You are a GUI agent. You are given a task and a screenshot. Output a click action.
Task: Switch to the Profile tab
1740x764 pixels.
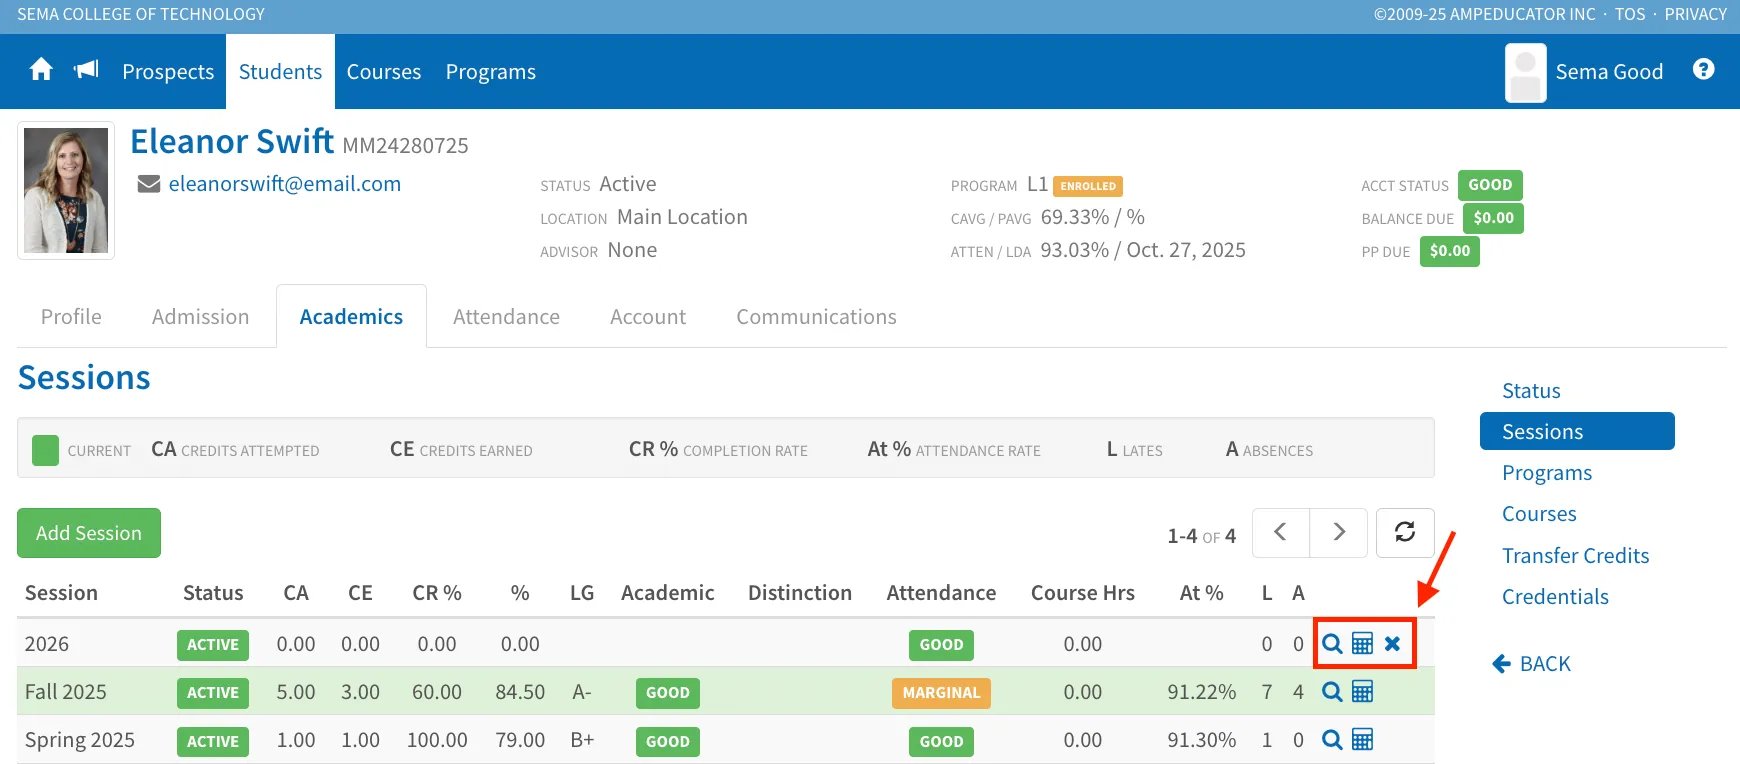pos(71,317)
